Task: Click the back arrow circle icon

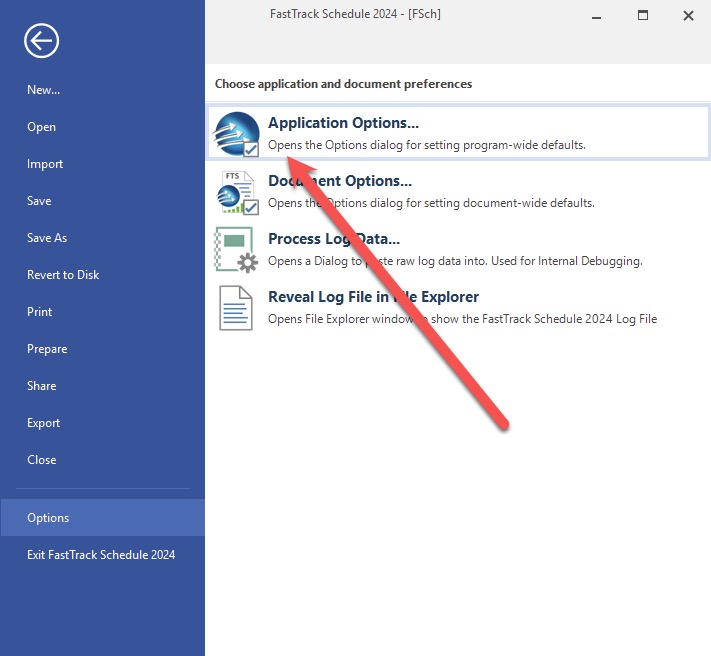Action: coord(42,41)
